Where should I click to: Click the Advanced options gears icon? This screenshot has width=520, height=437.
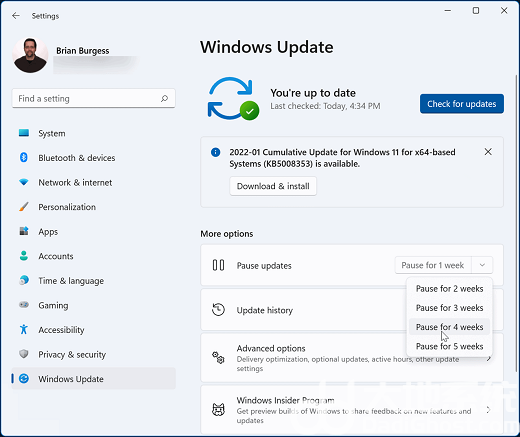218,358
